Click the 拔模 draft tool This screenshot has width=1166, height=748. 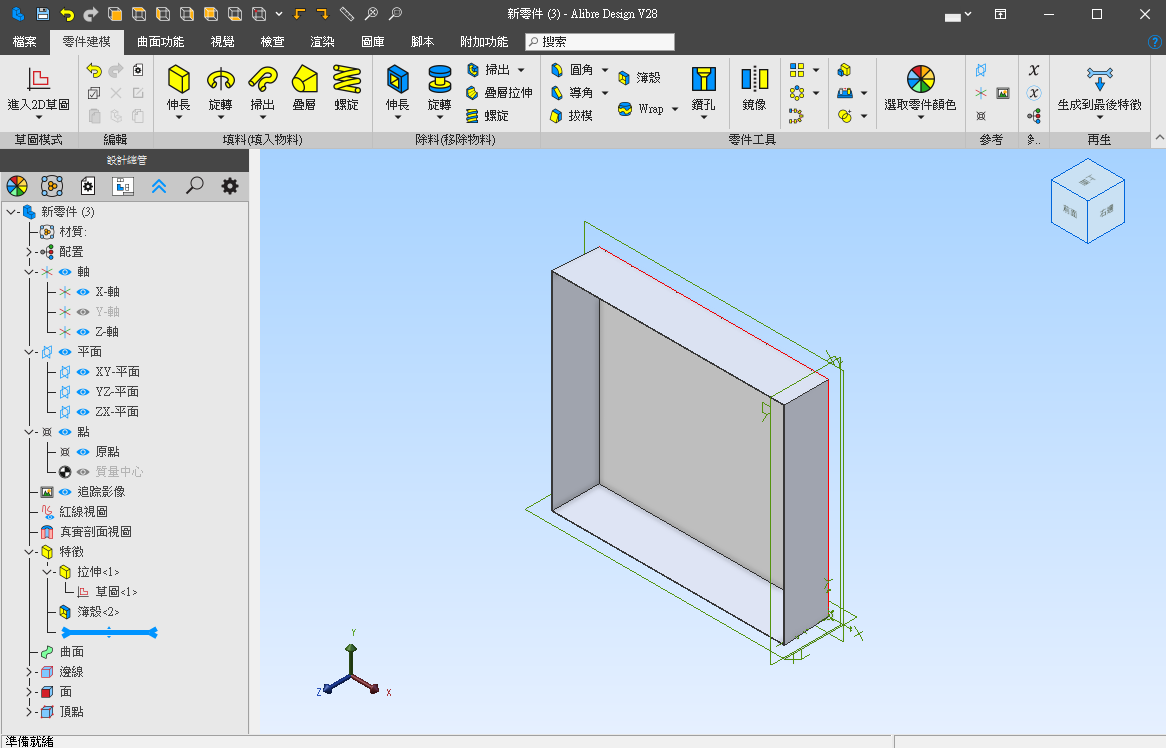pyautogui.click(x=572, y=116)
